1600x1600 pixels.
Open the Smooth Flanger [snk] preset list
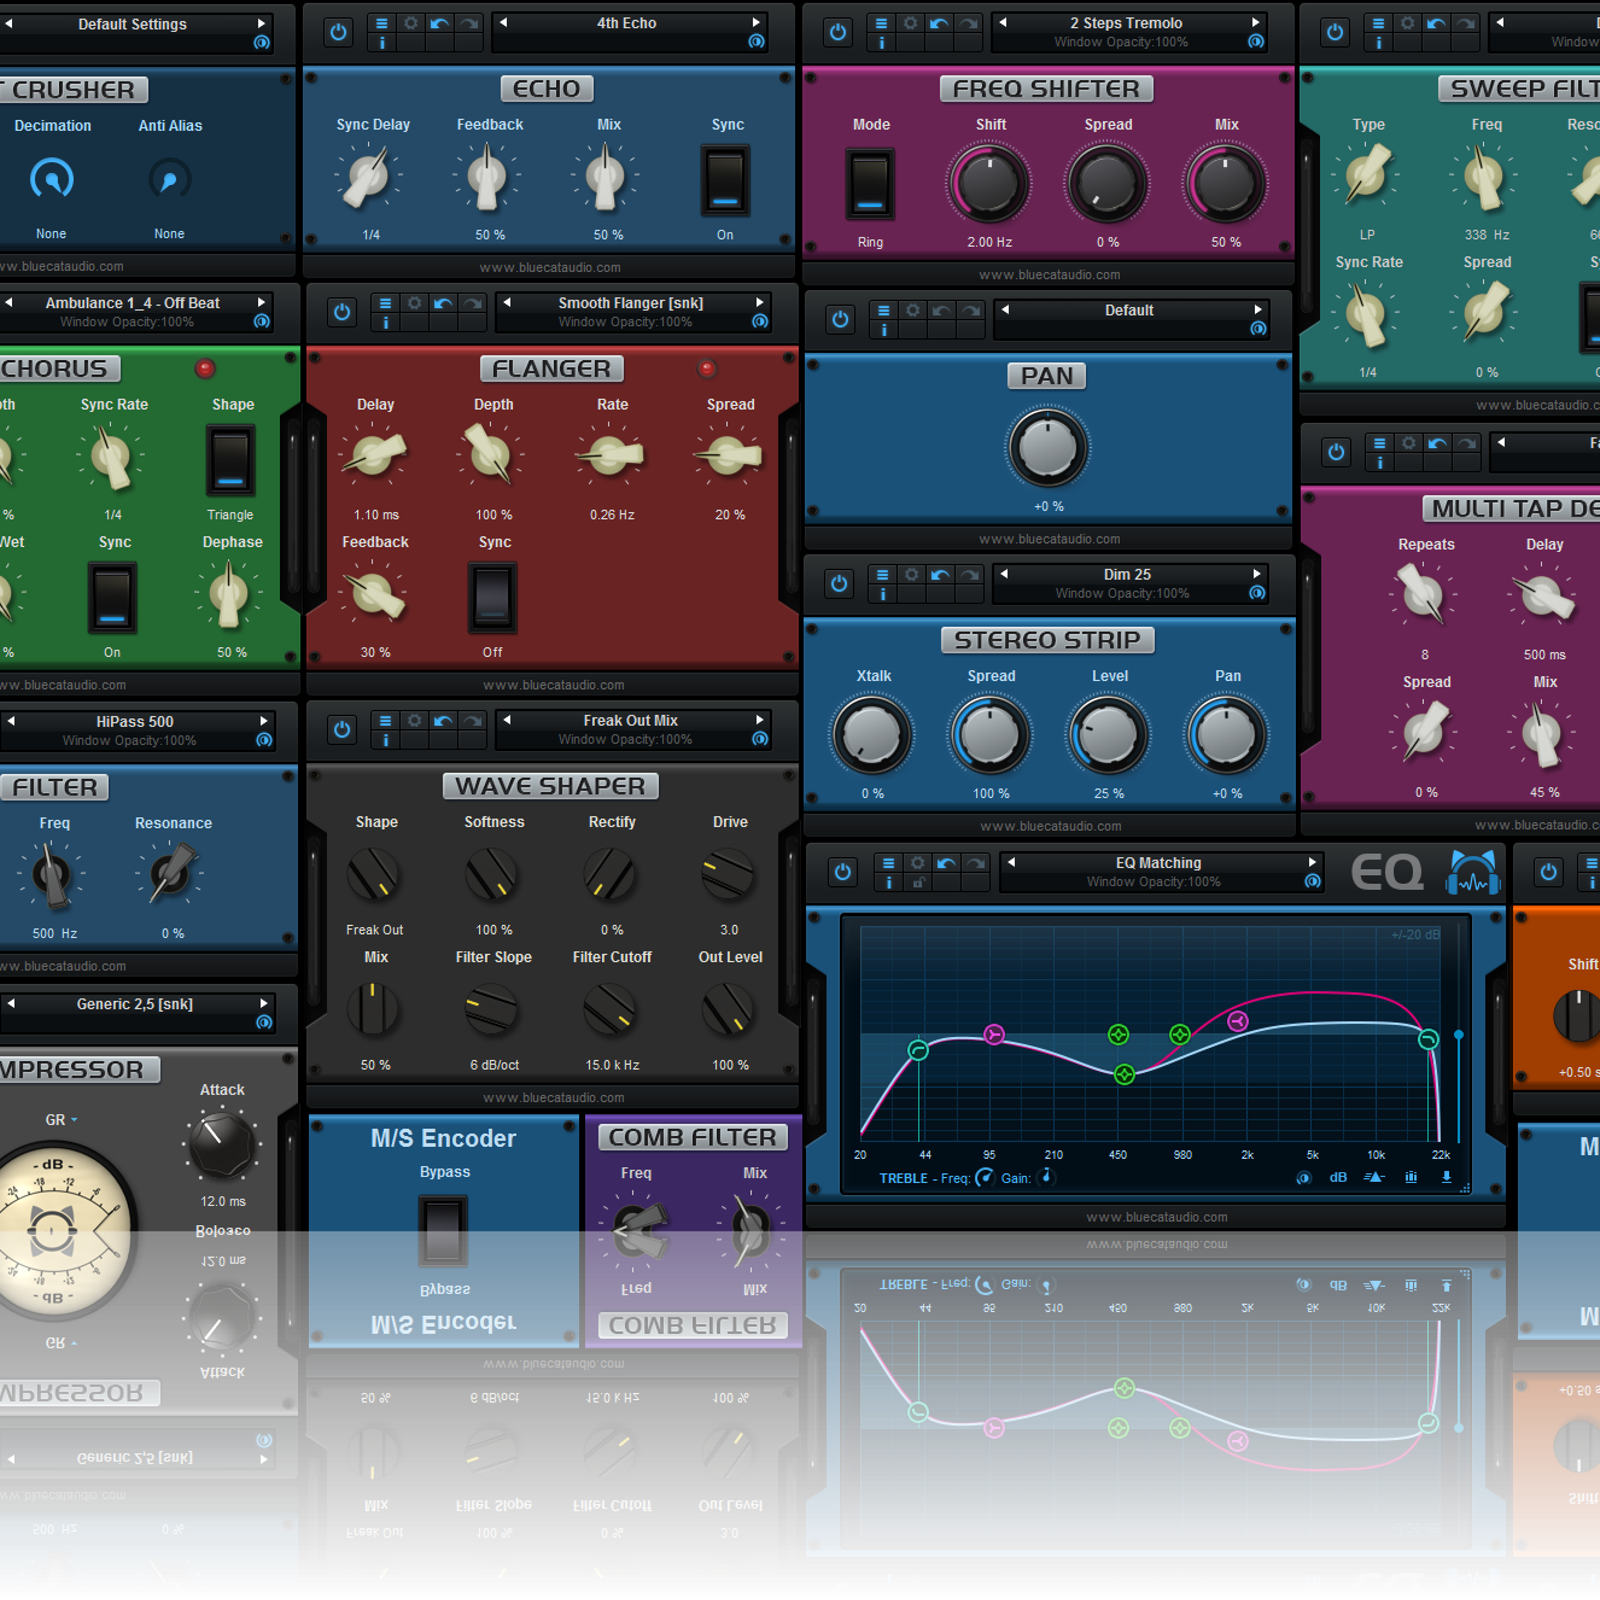[x=631, y=303]
